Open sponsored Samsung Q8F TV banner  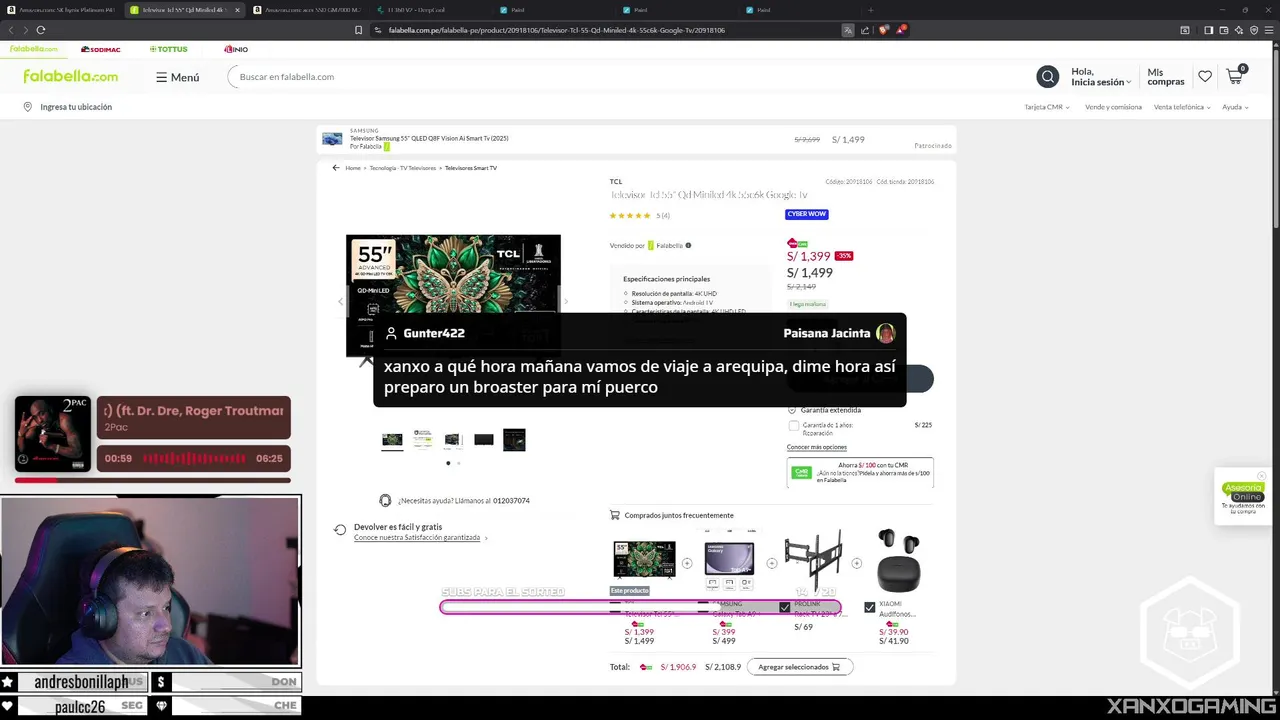636,139
